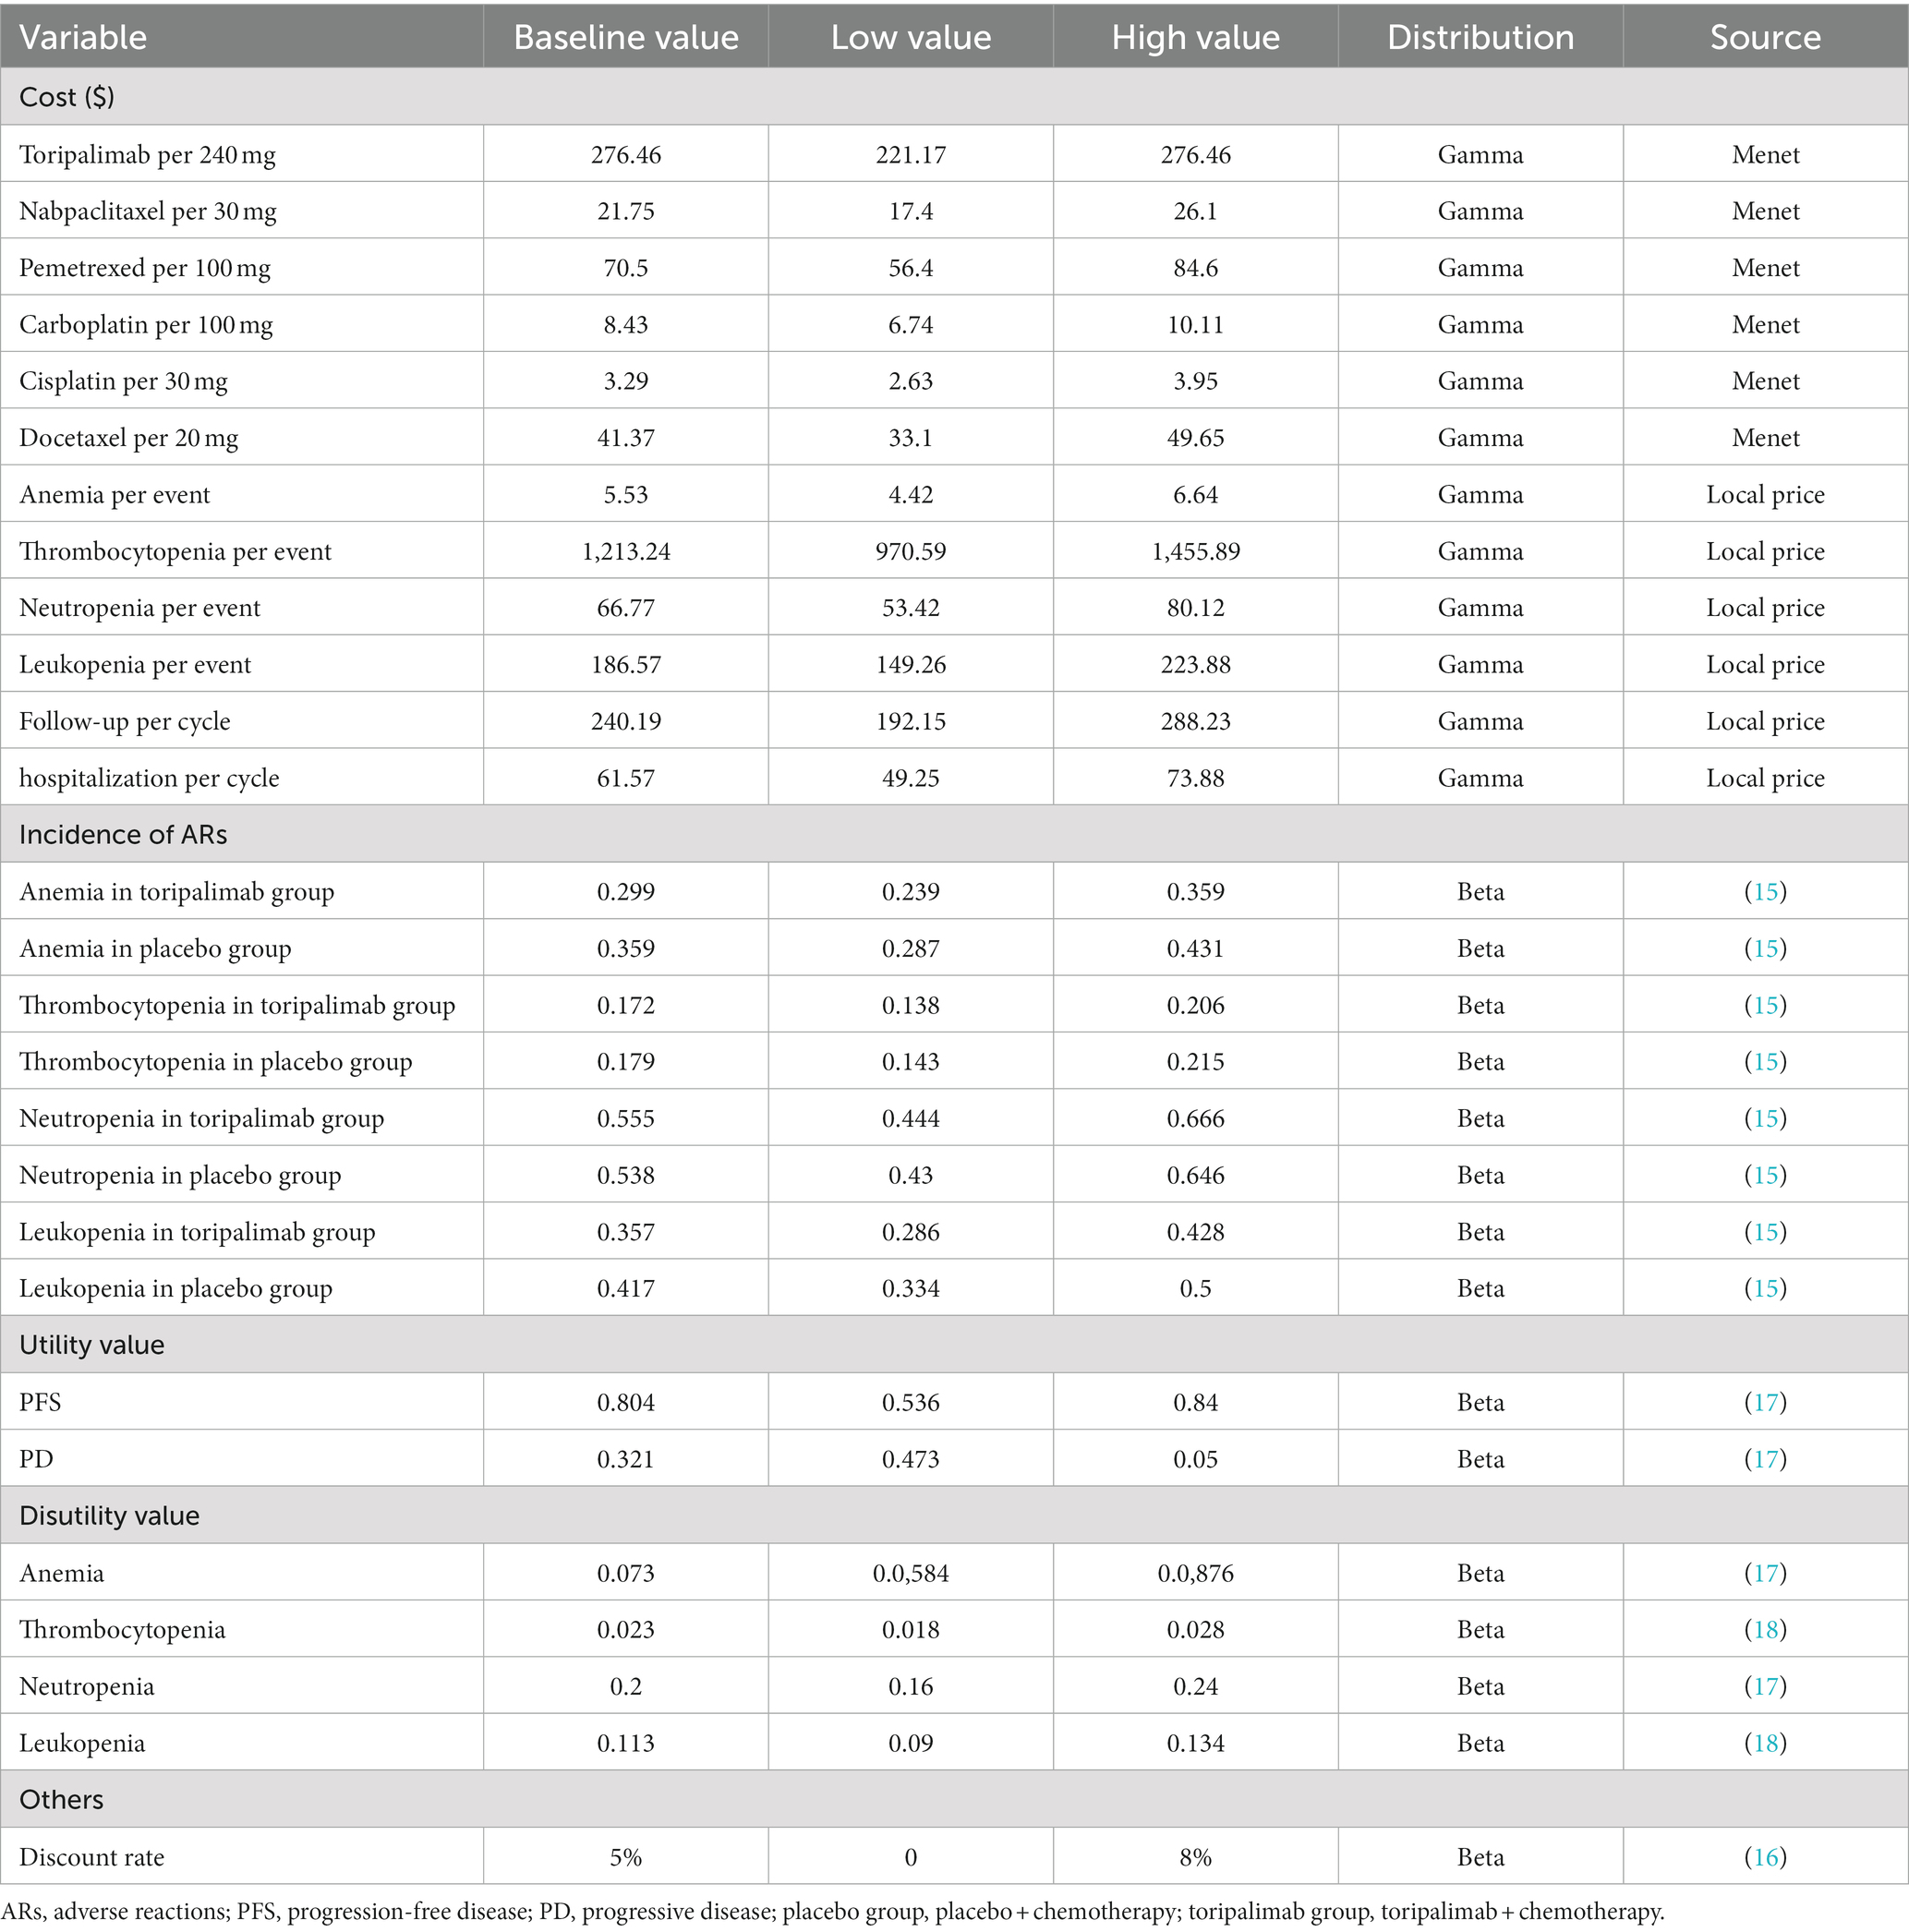Viewport: 1909px width, 1932px height.
Task: Click baseline value 0.555
Action: click(626, 1118)
